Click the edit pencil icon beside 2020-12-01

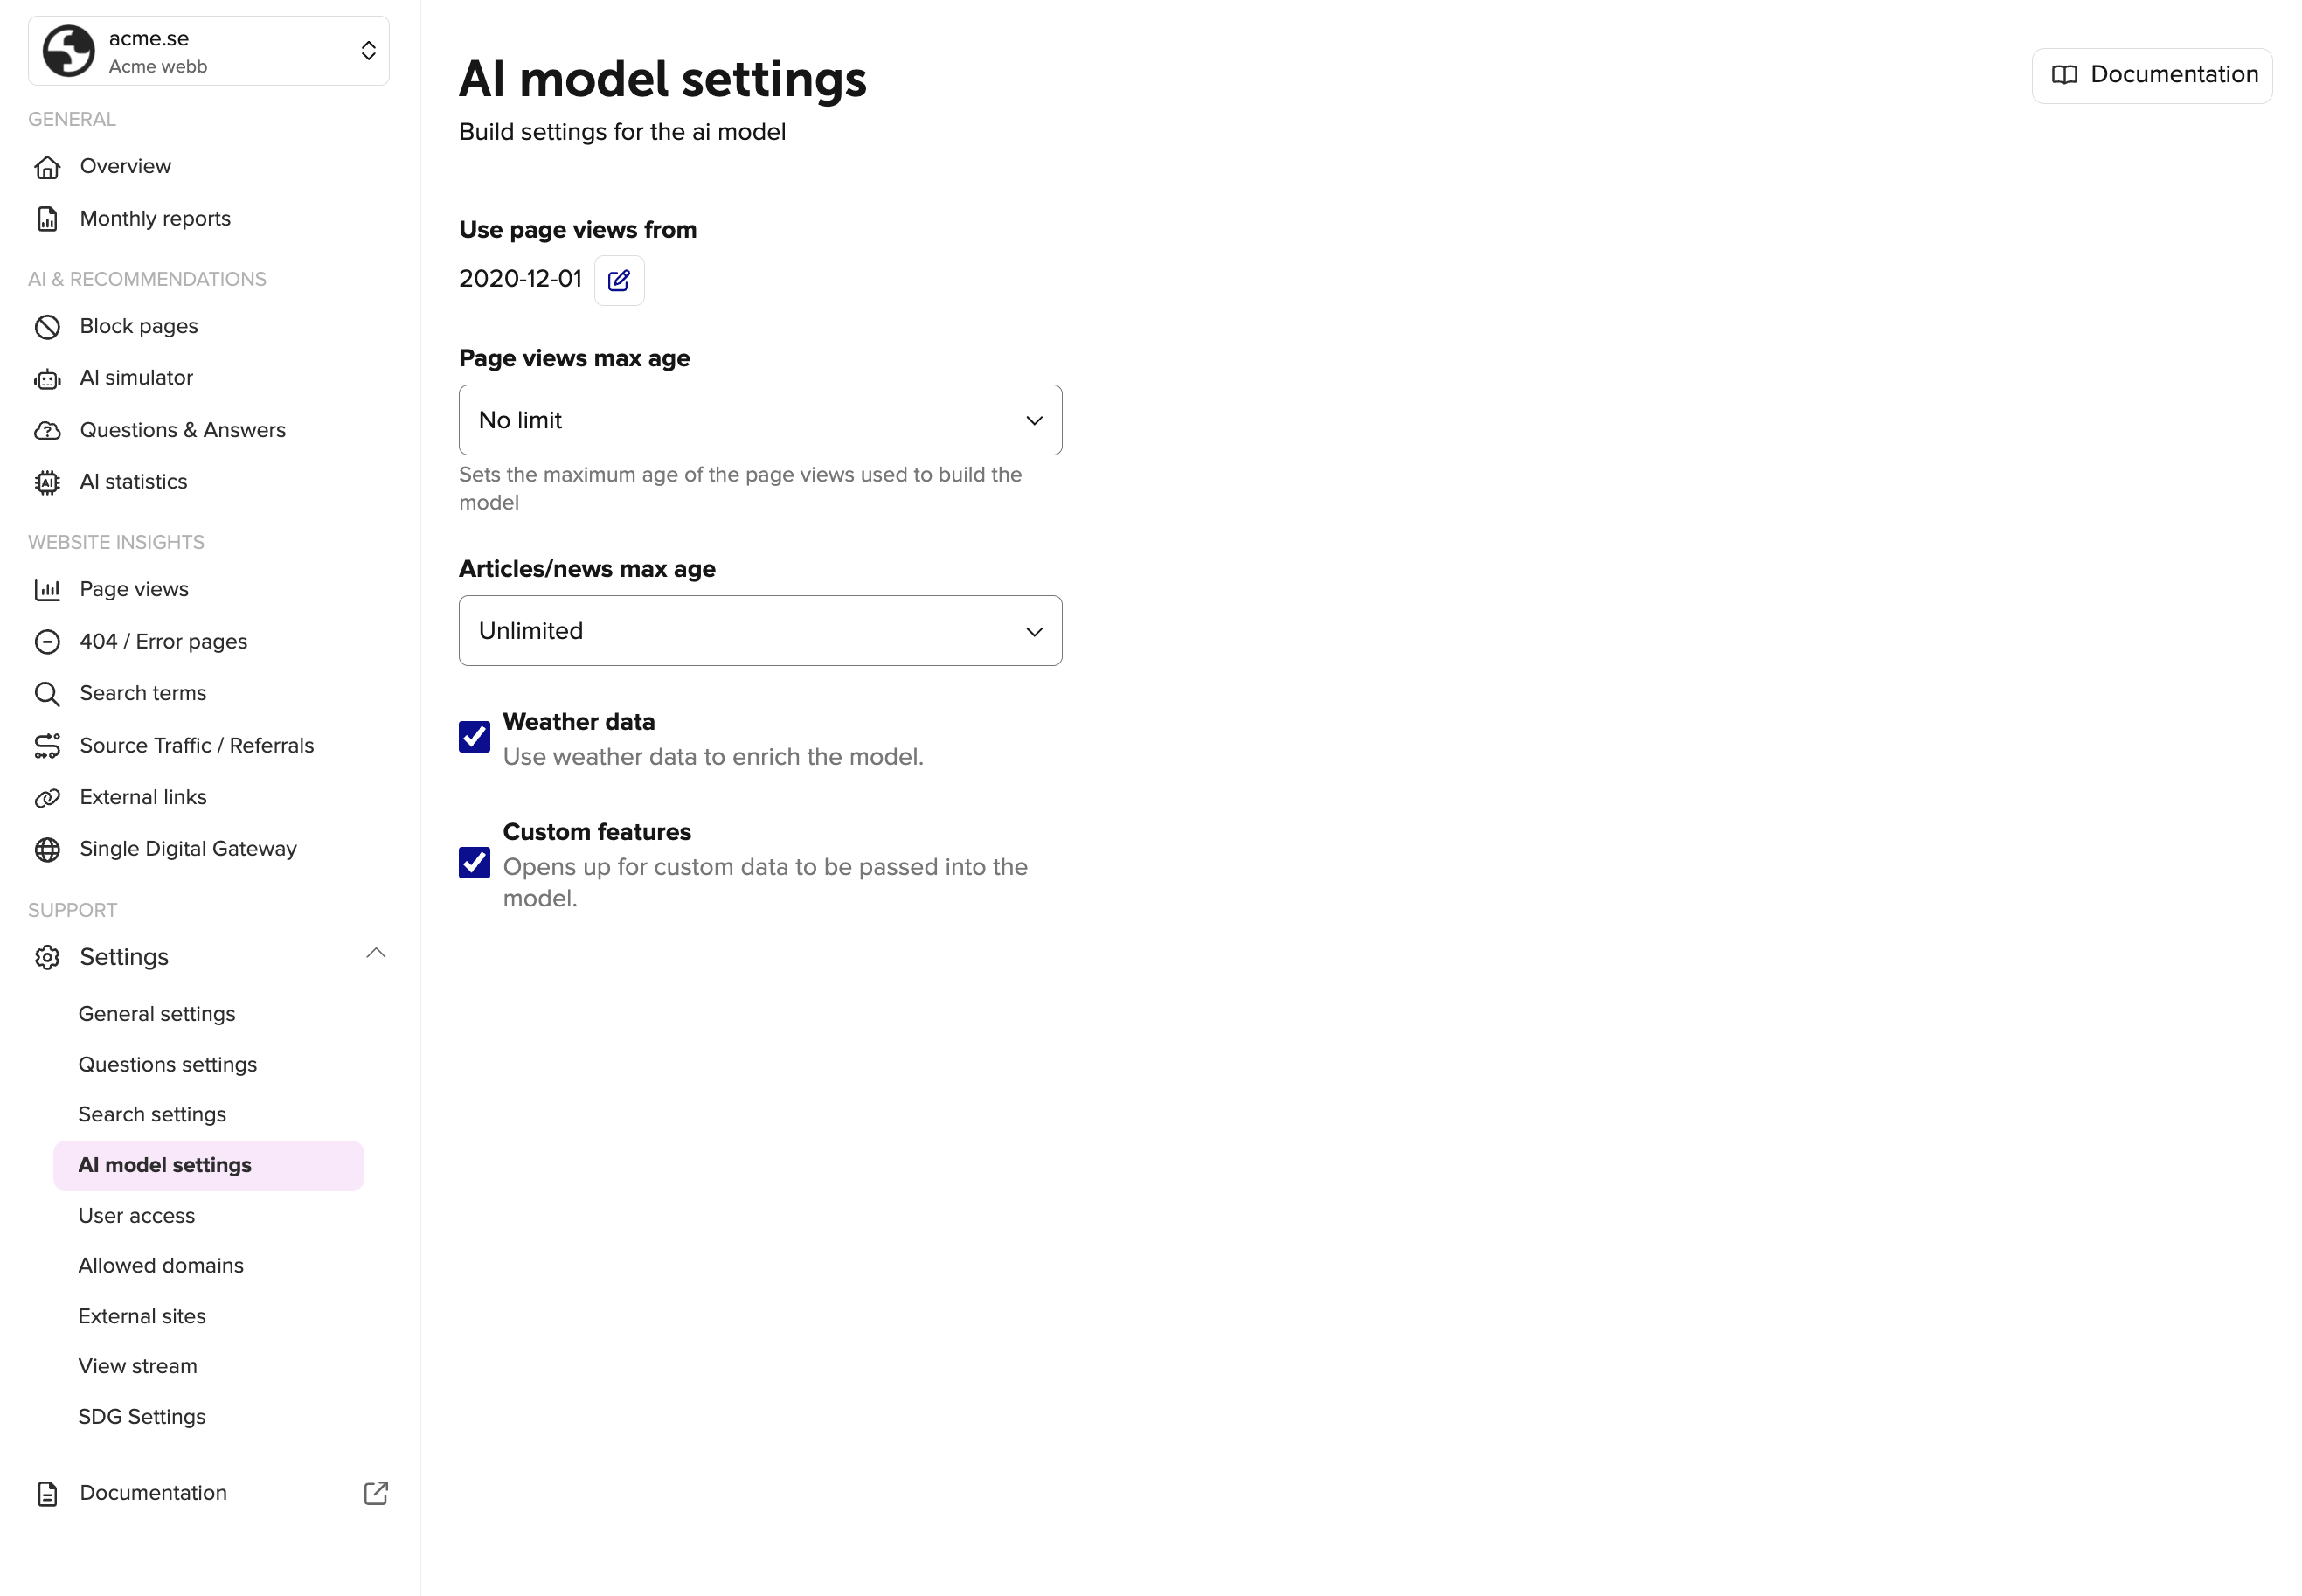click(x=618, y=280)
